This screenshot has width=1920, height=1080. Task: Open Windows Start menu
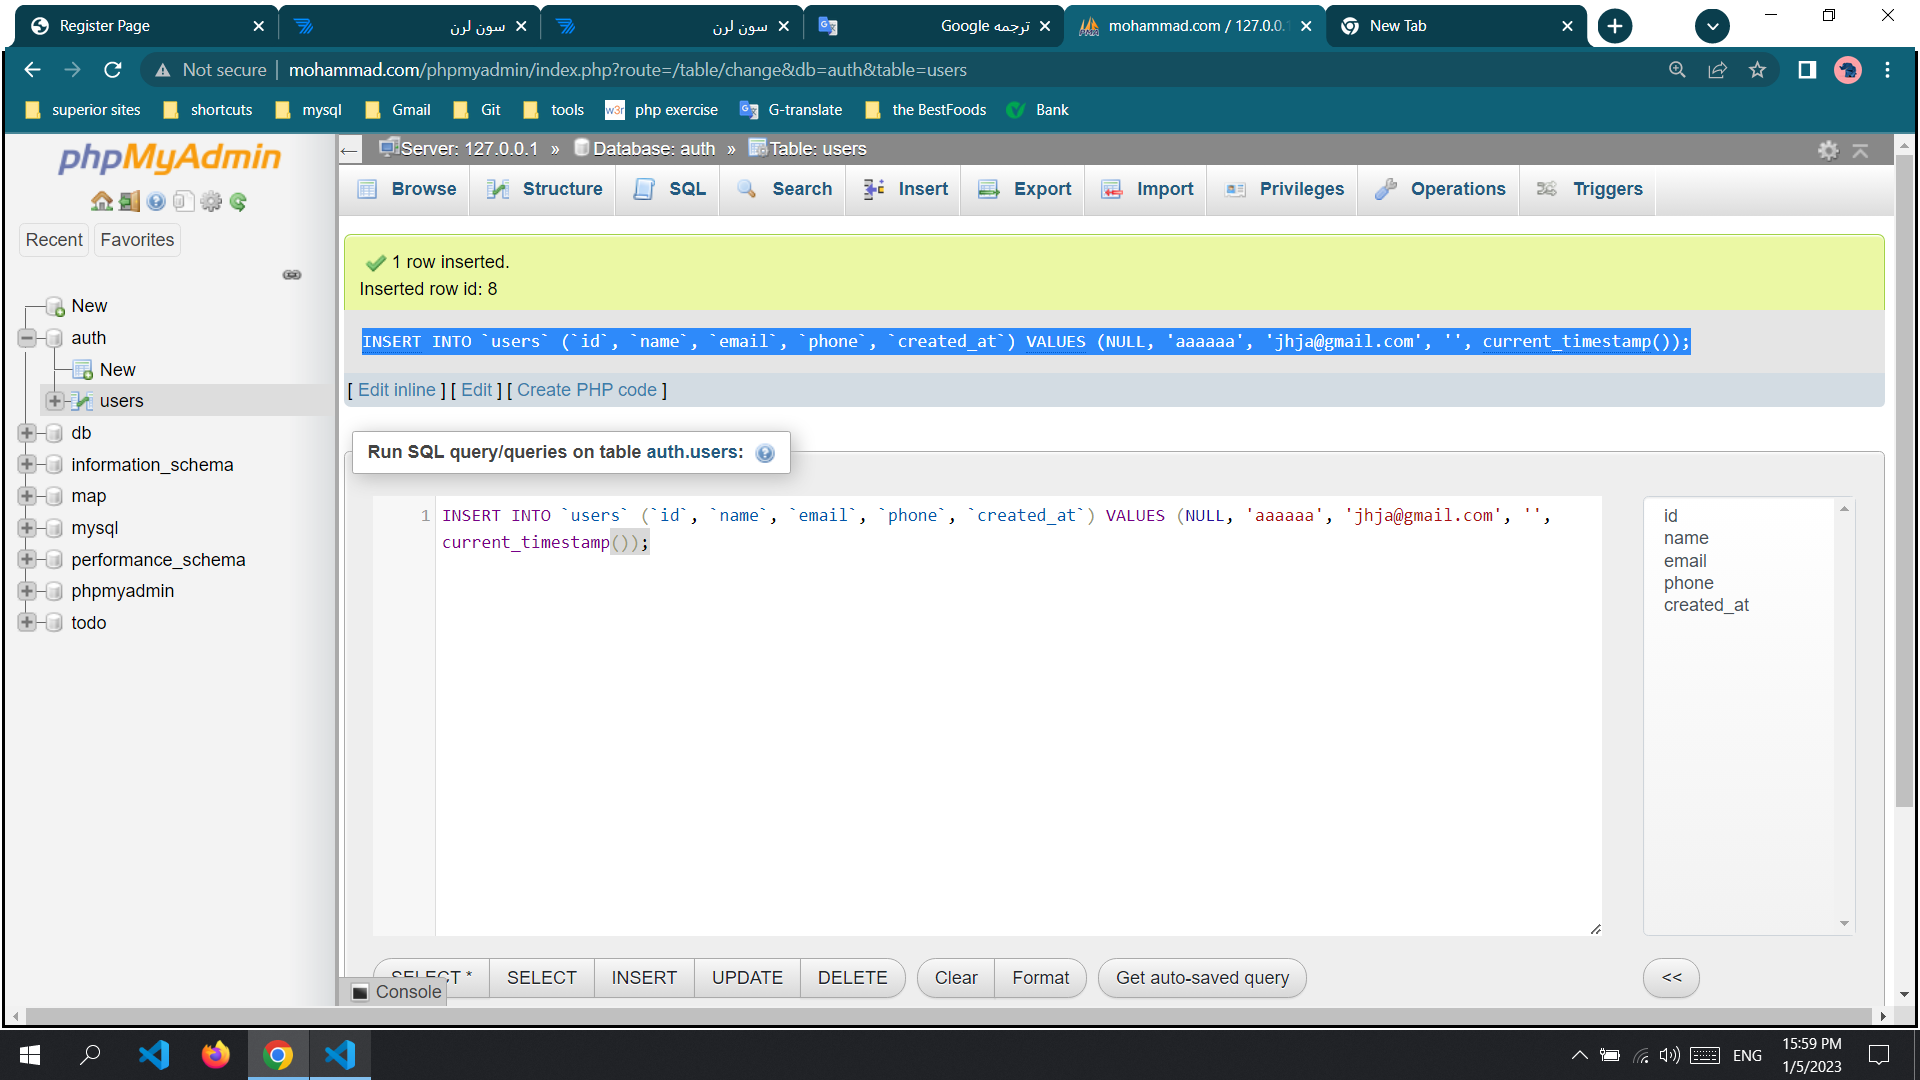[x=30, y=1055]
